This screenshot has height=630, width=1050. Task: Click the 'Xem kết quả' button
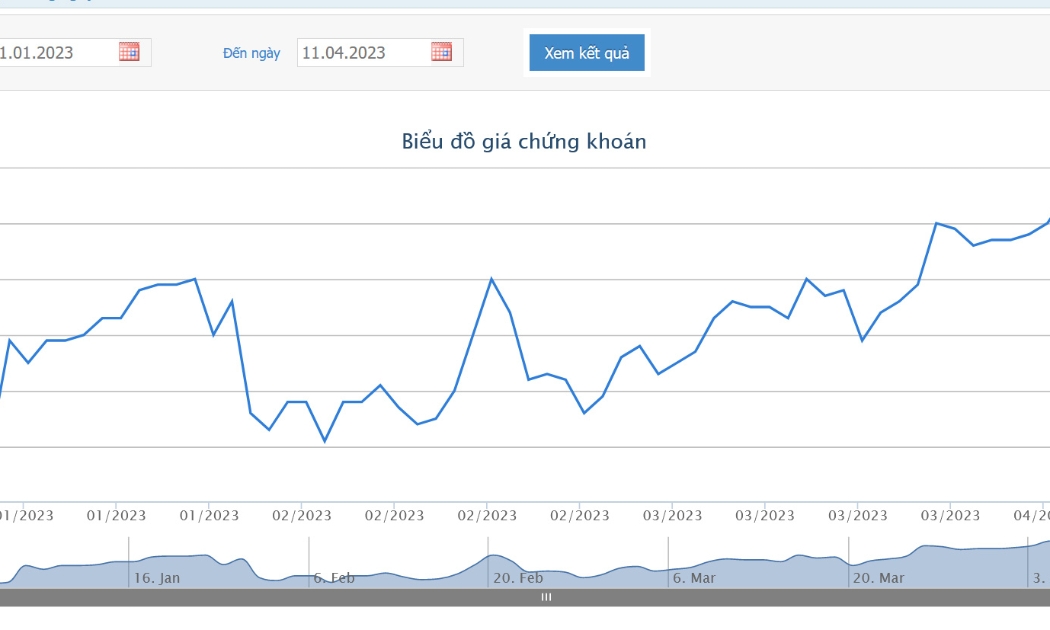tap(587, 53)
